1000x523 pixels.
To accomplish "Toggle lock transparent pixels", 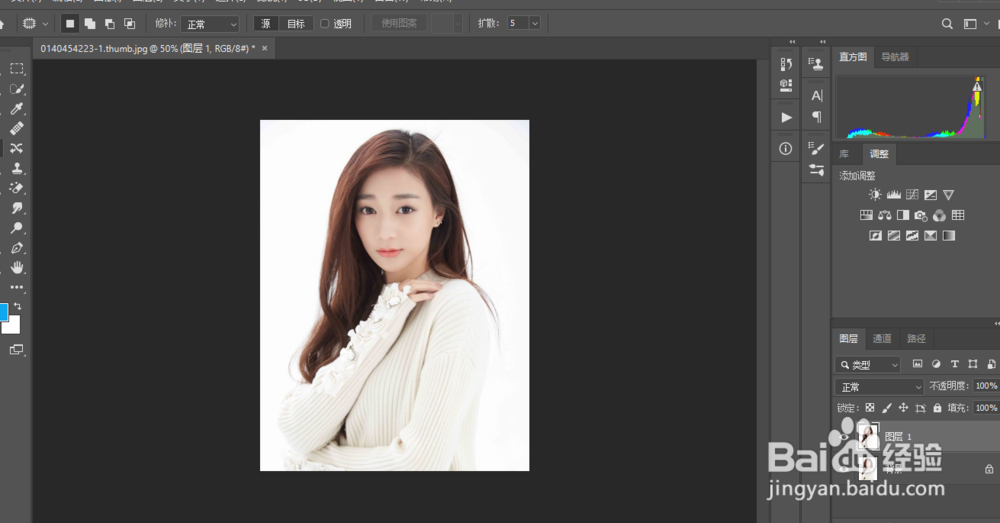I will point(870,408).
